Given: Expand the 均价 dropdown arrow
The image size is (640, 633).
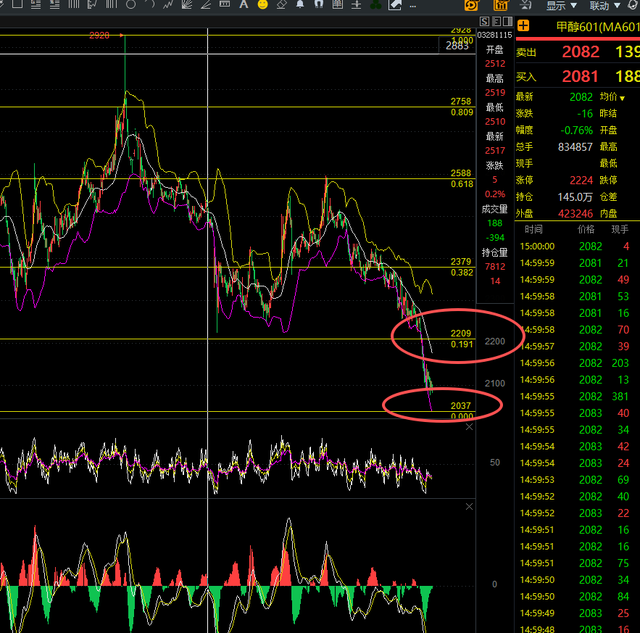Looking at the screenshot, I should click(622, 98).
